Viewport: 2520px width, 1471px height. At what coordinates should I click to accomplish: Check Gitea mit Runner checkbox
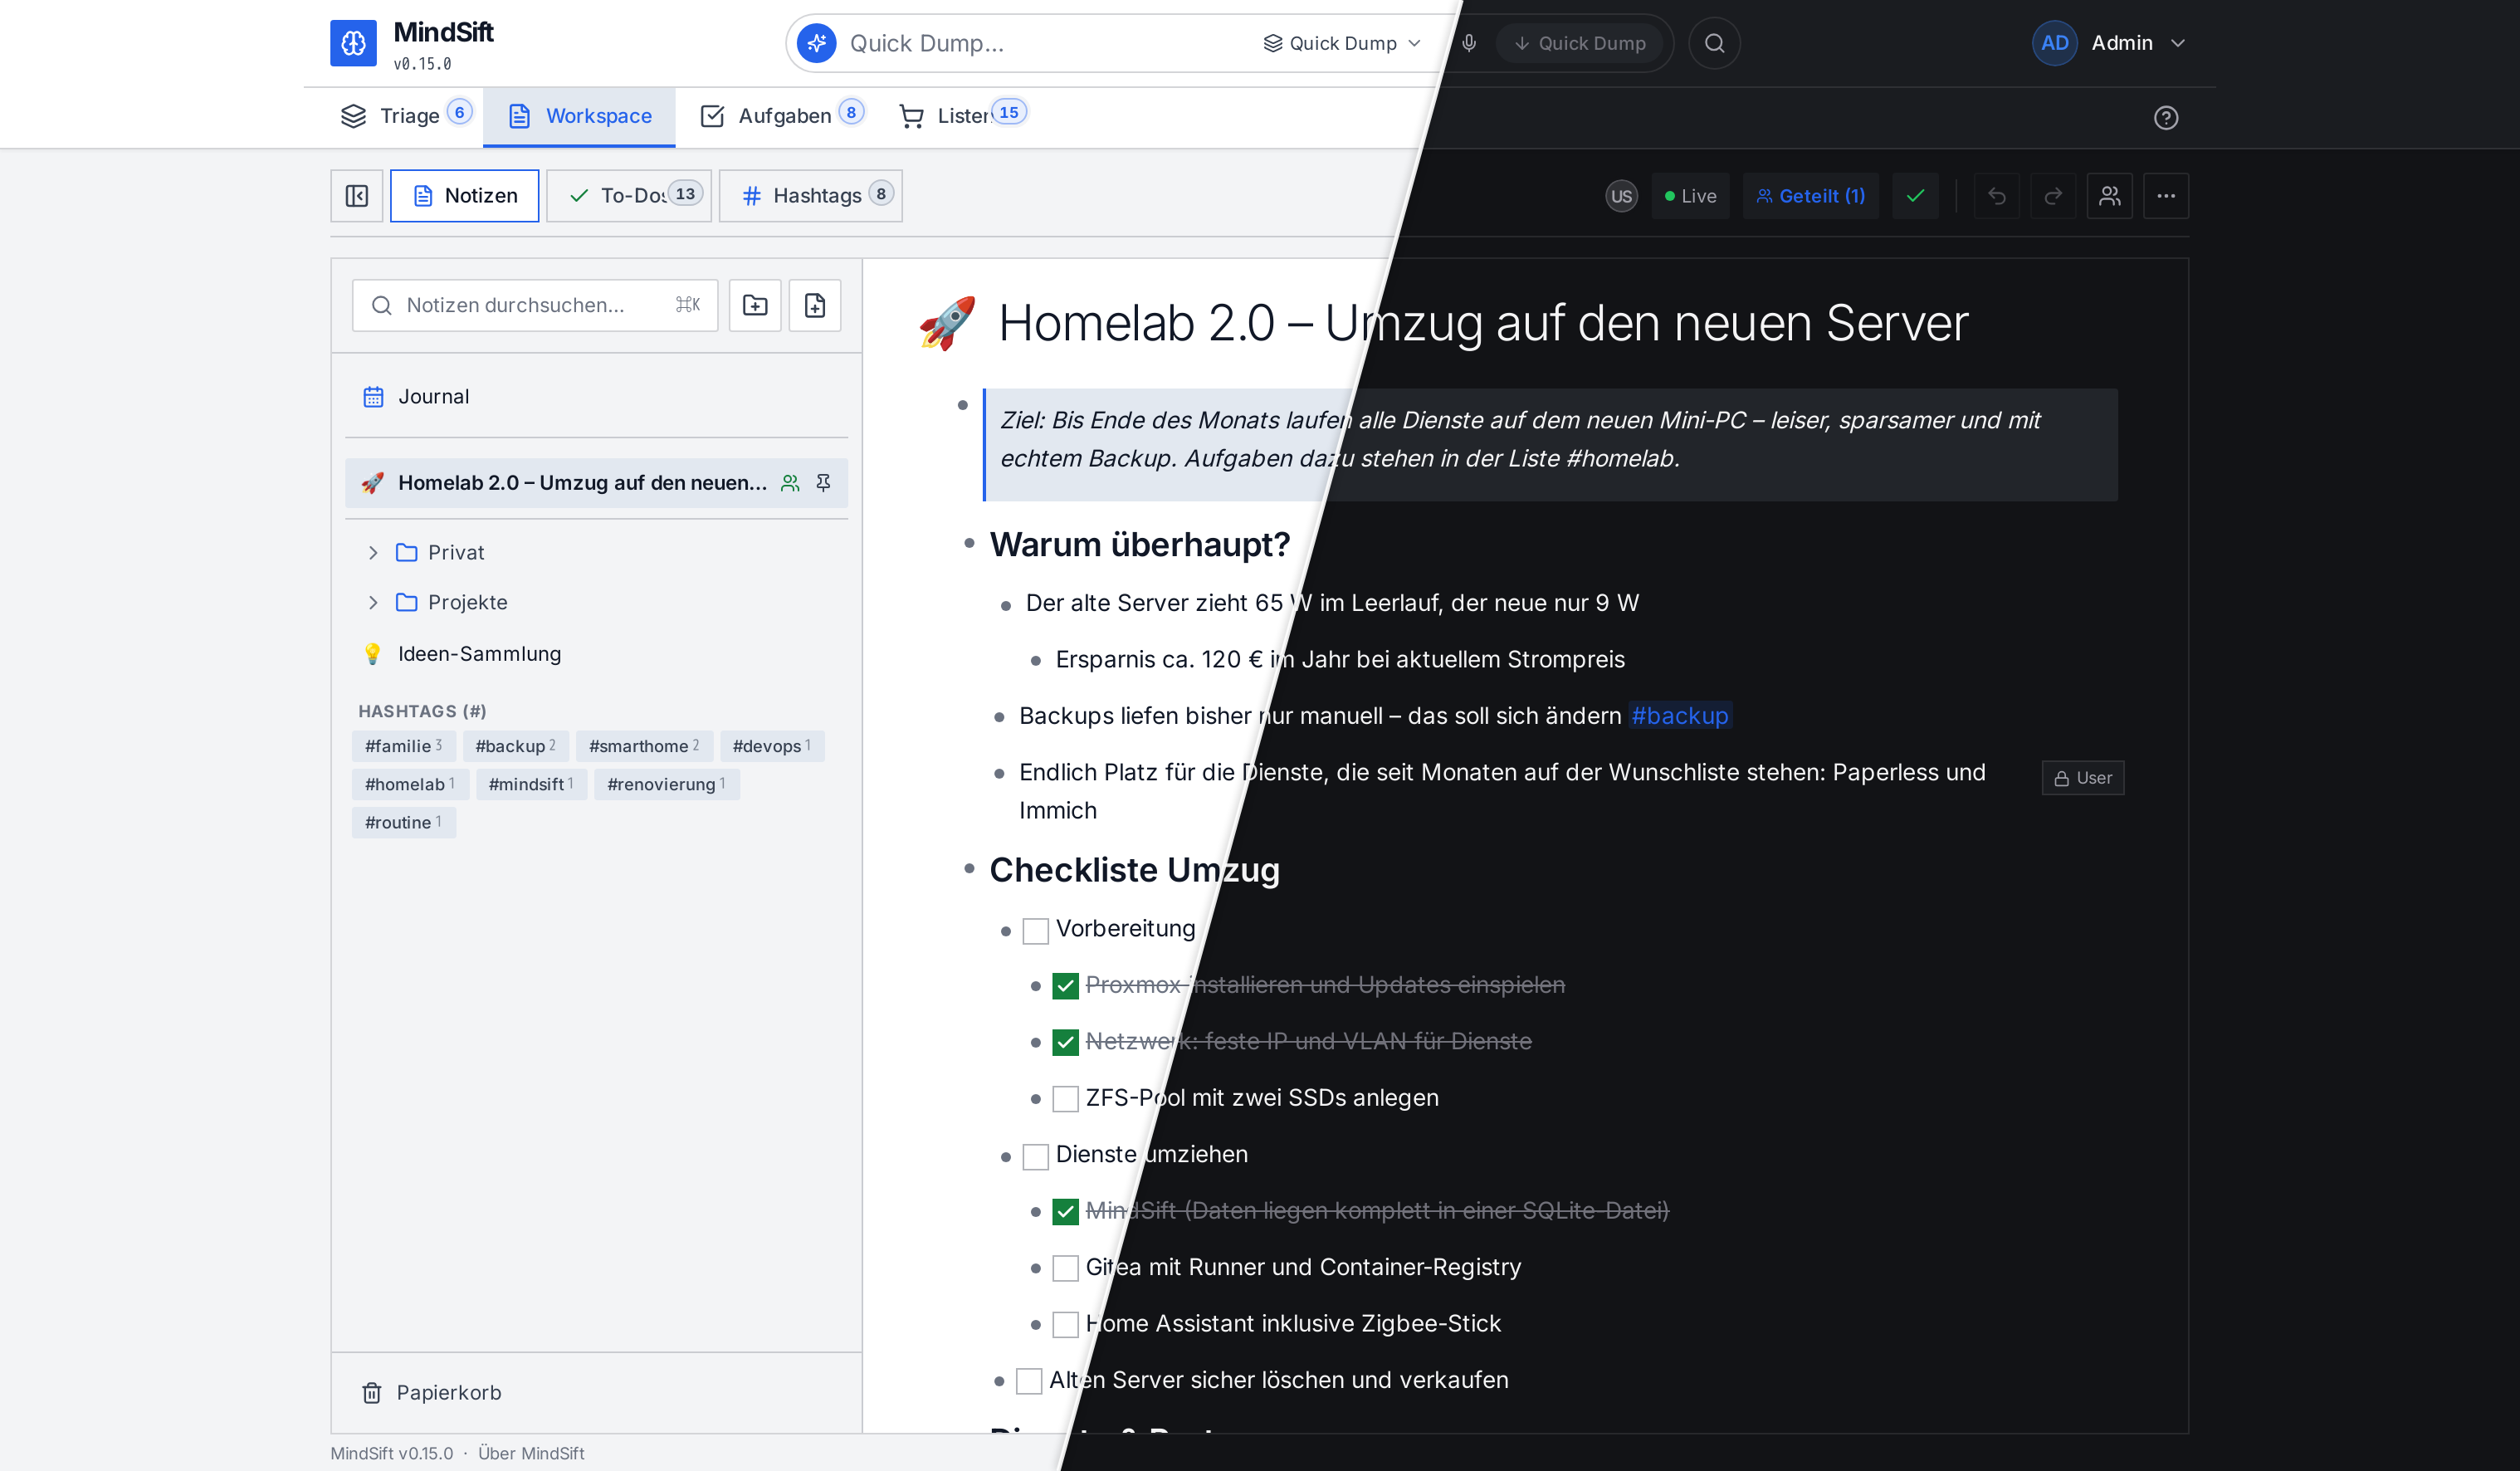tap(1065, 1269)
